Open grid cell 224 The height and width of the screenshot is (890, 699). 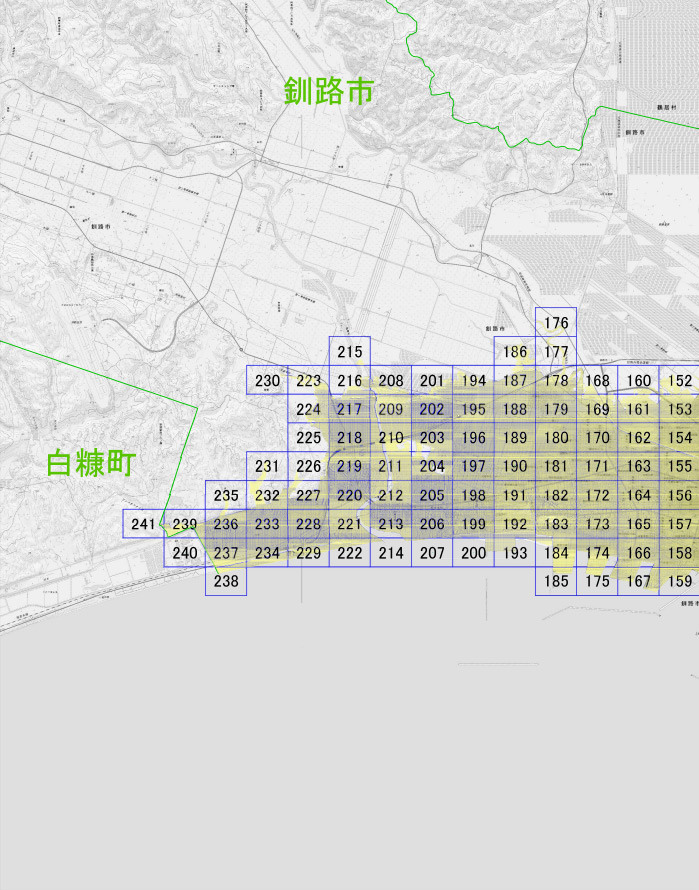coord(308,409)
